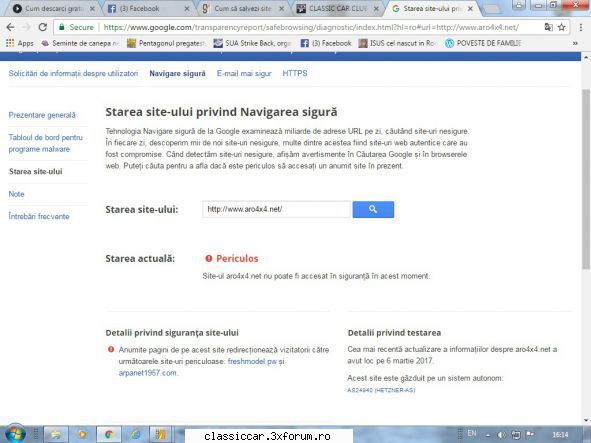Open the Pentagonul pregateste bookmark
591x443 pixels.
(166, 43)
